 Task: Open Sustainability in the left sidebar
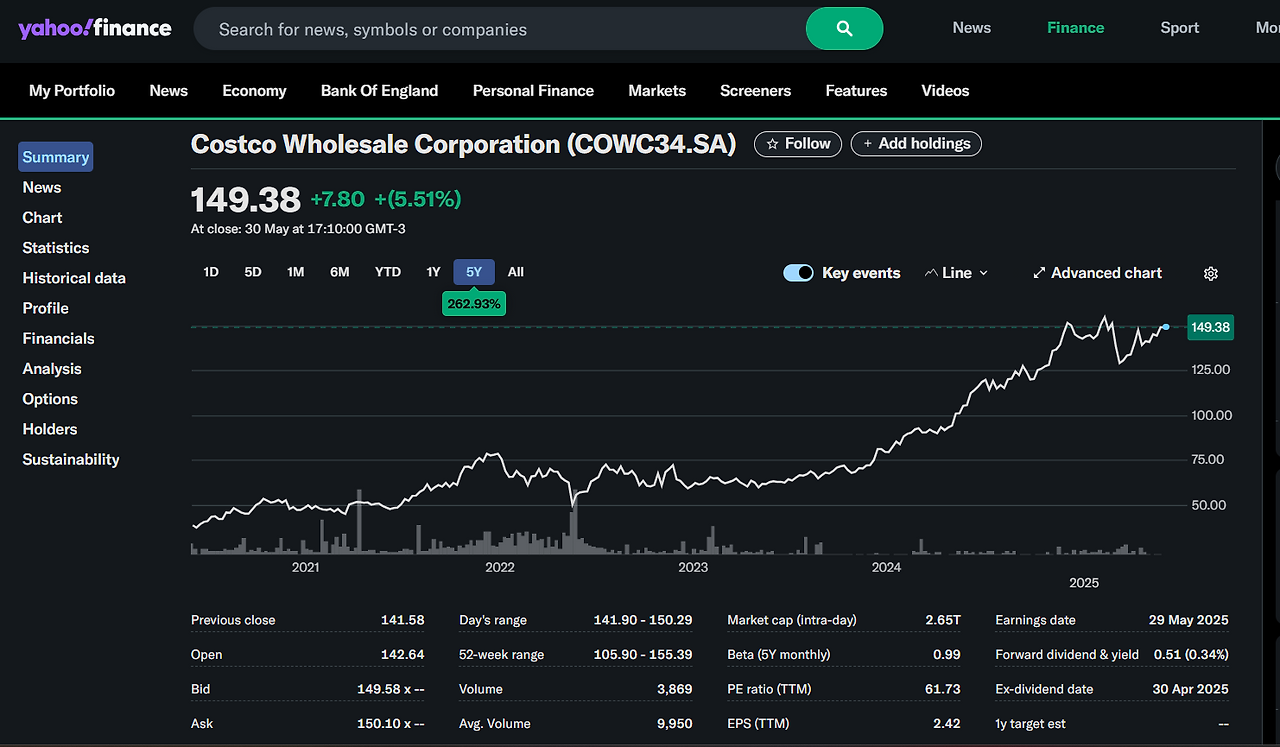tap(71, 459)
